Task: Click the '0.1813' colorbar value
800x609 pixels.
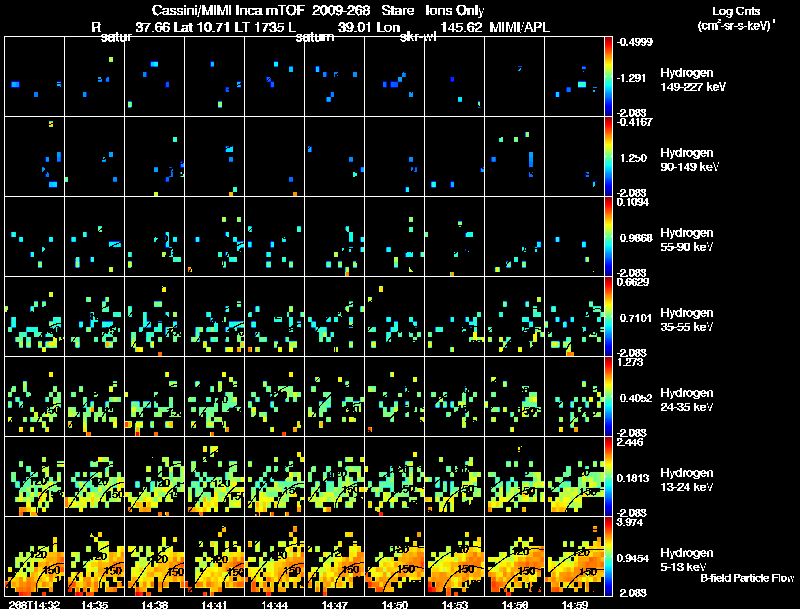Action: [633, 478]
